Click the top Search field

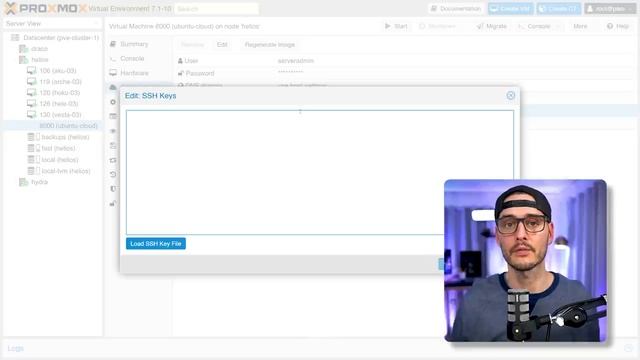[x=216, y=9]
